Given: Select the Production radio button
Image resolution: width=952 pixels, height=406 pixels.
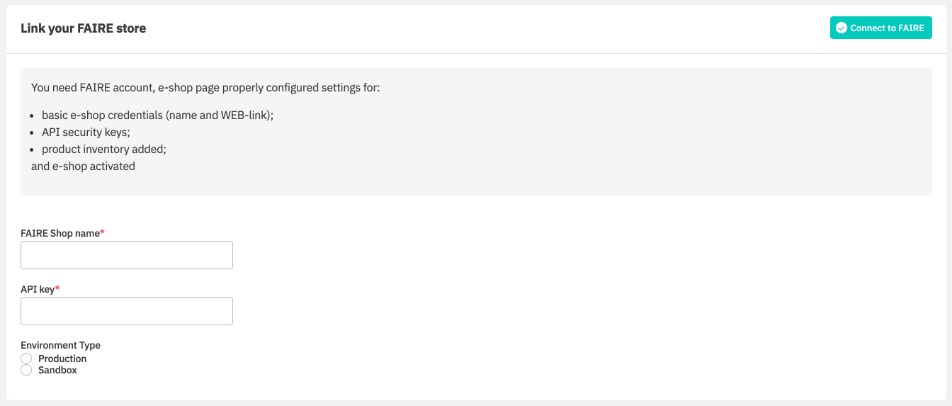Looking at the screenshot, I should [x=26, y=359].
